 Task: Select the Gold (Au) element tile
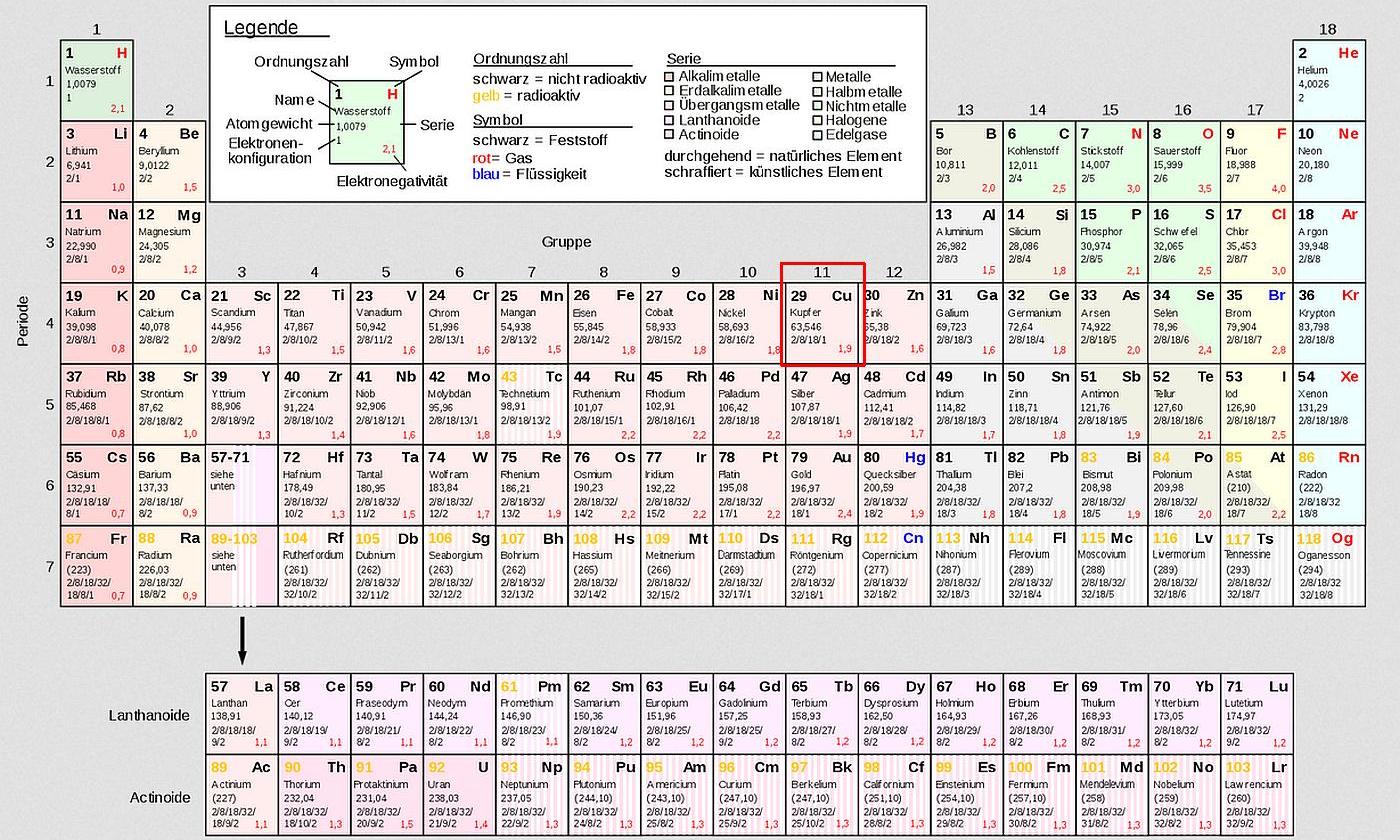point(821,483)
